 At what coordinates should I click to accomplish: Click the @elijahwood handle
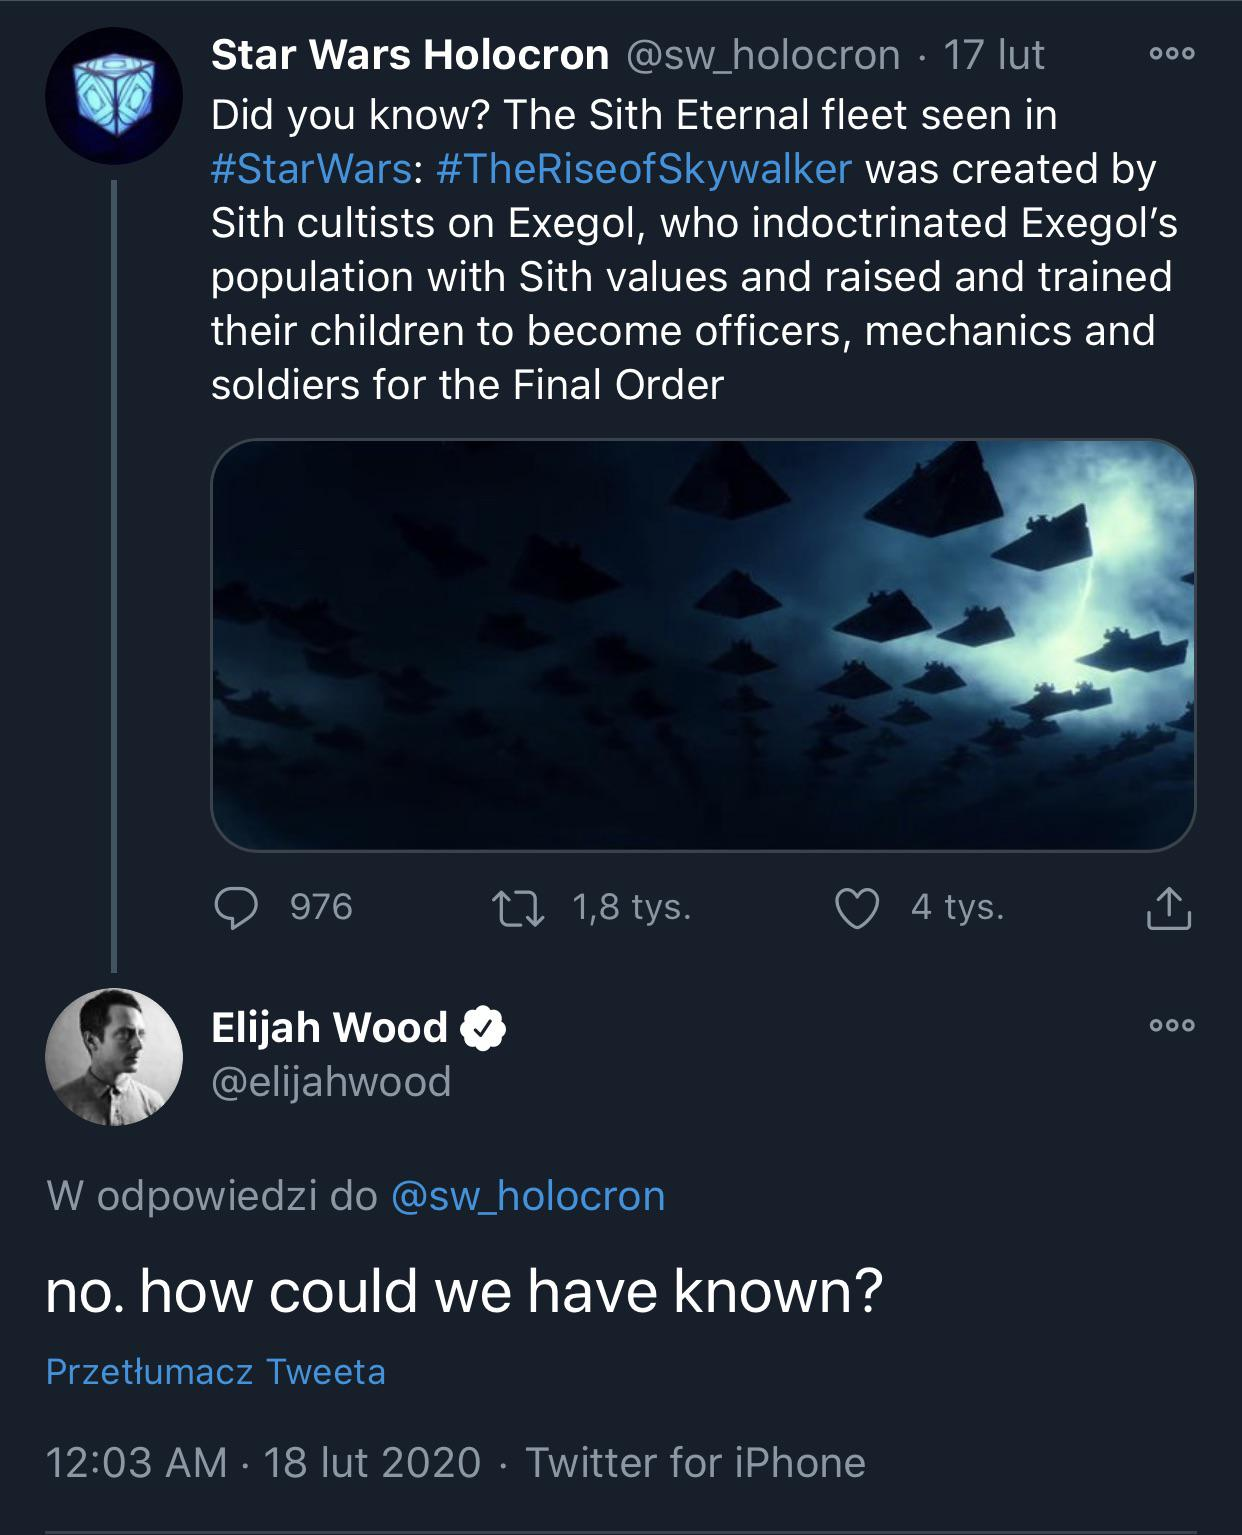click(x=331, y=1082)
